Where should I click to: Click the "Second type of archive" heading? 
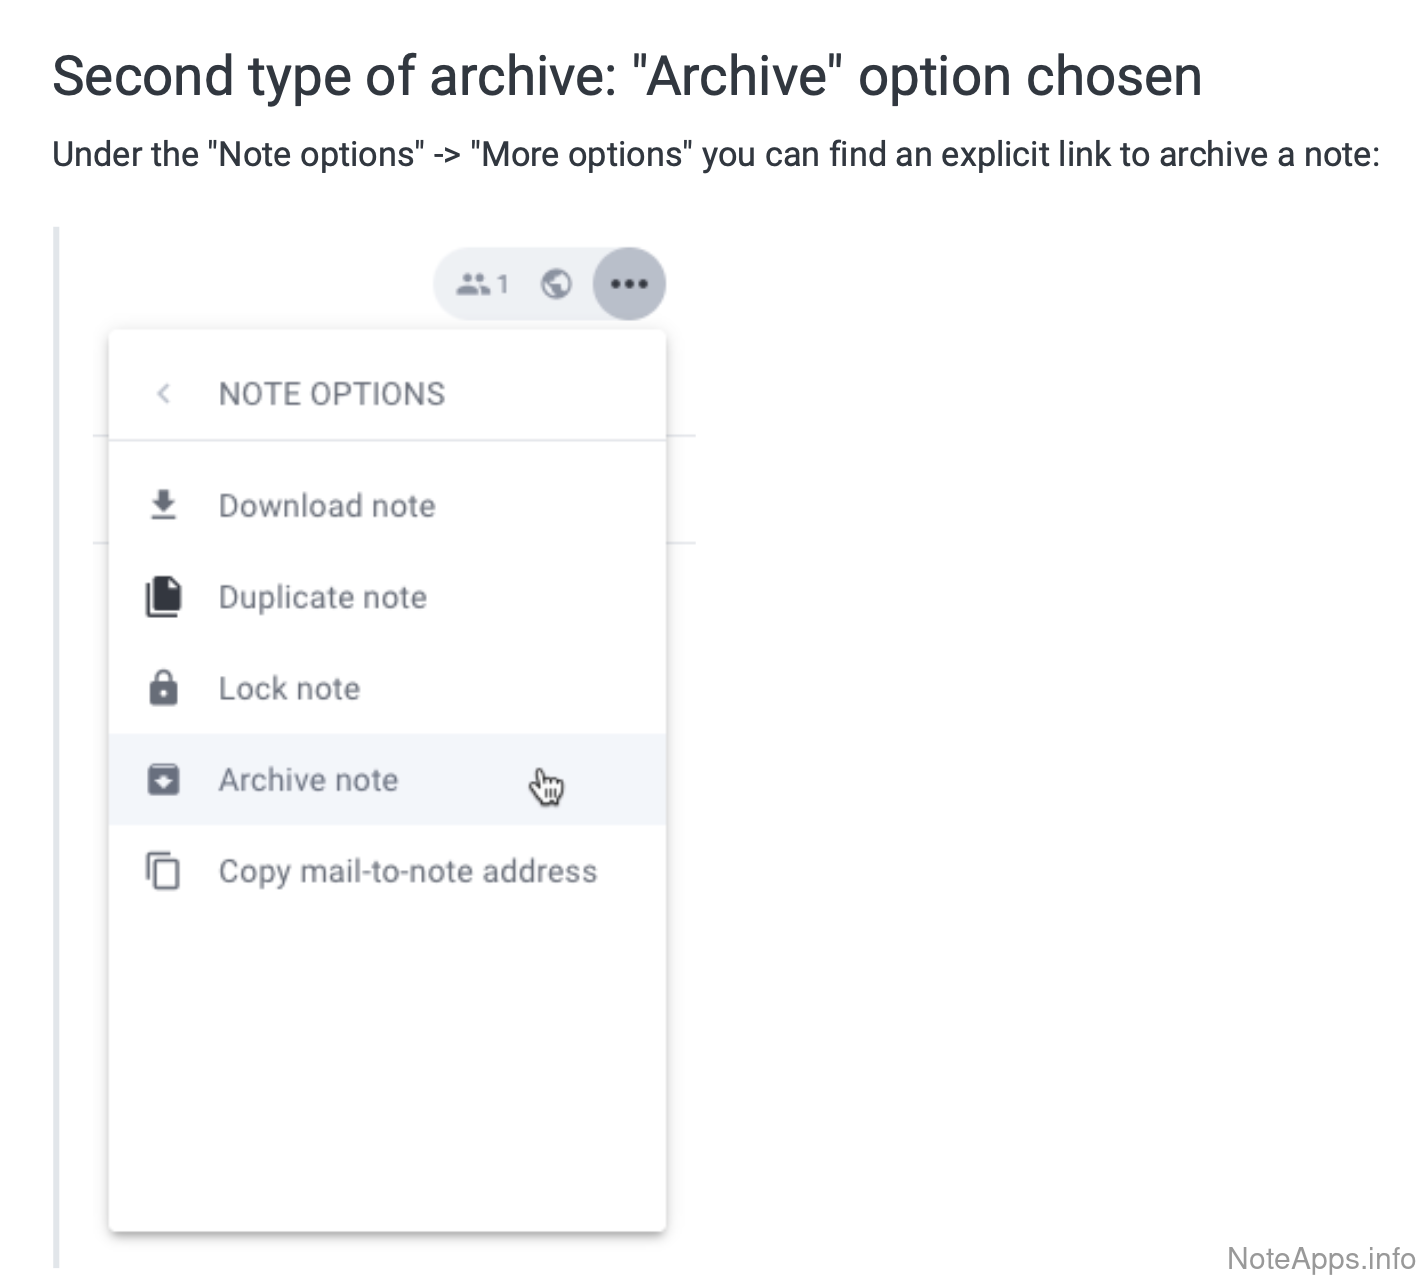click(x=627, y=77)
